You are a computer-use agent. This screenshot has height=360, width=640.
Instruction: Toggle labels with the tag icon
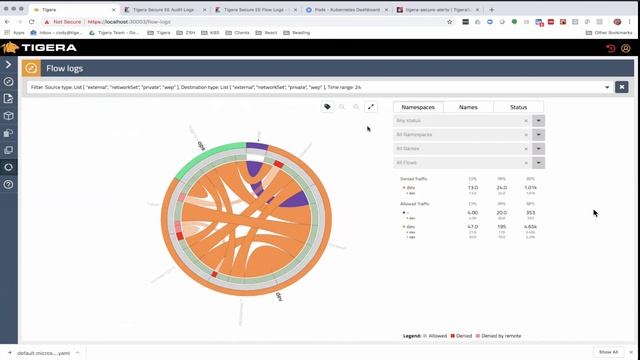click(x=327, y=107)
